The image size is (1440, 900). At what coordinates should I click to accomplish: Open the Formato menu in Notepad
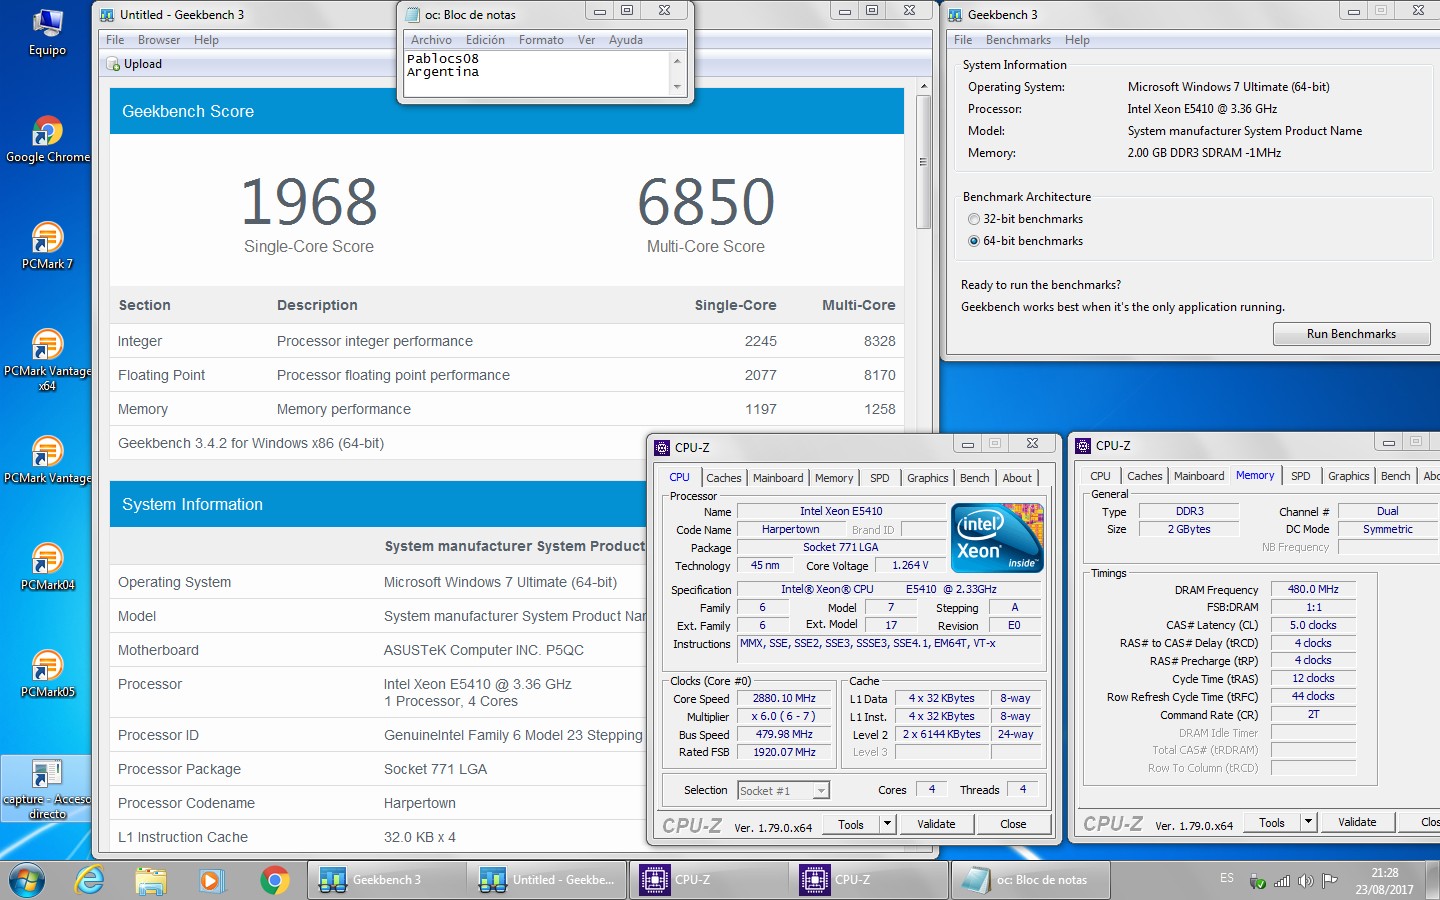click(541, 40)
